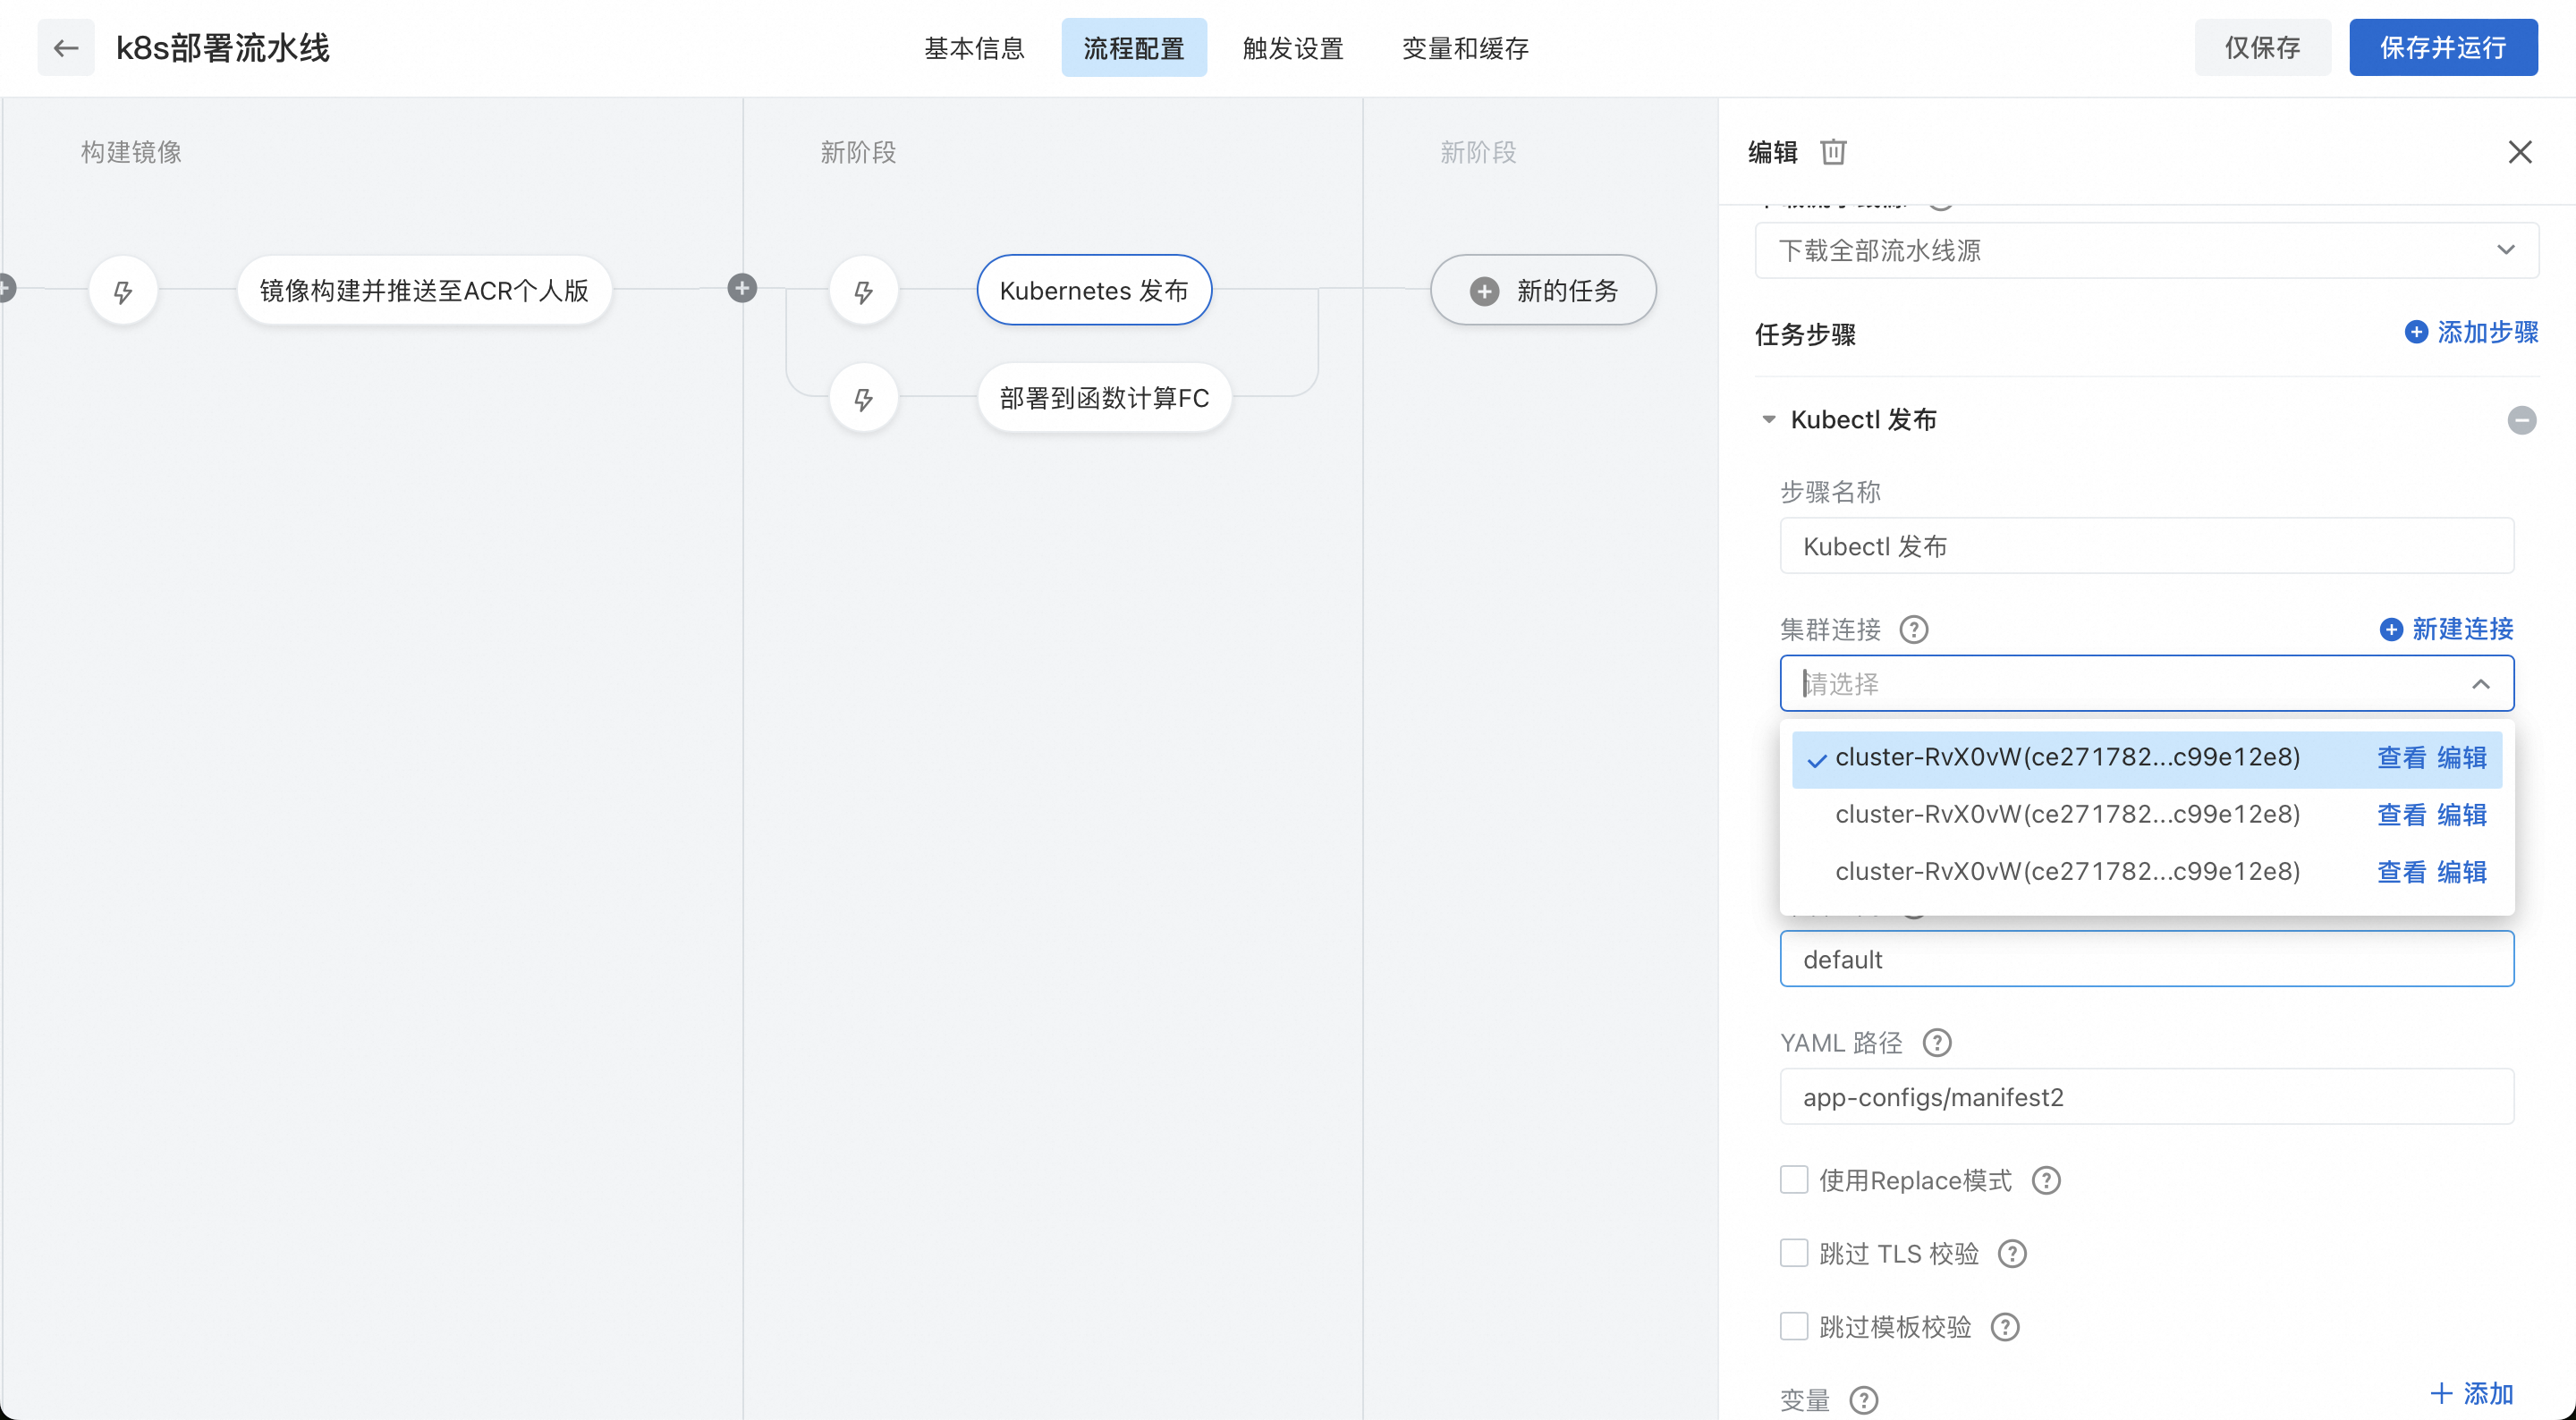Click 保存并运行 button
The image size is (2576, 1420).
tap(2442, 48)
